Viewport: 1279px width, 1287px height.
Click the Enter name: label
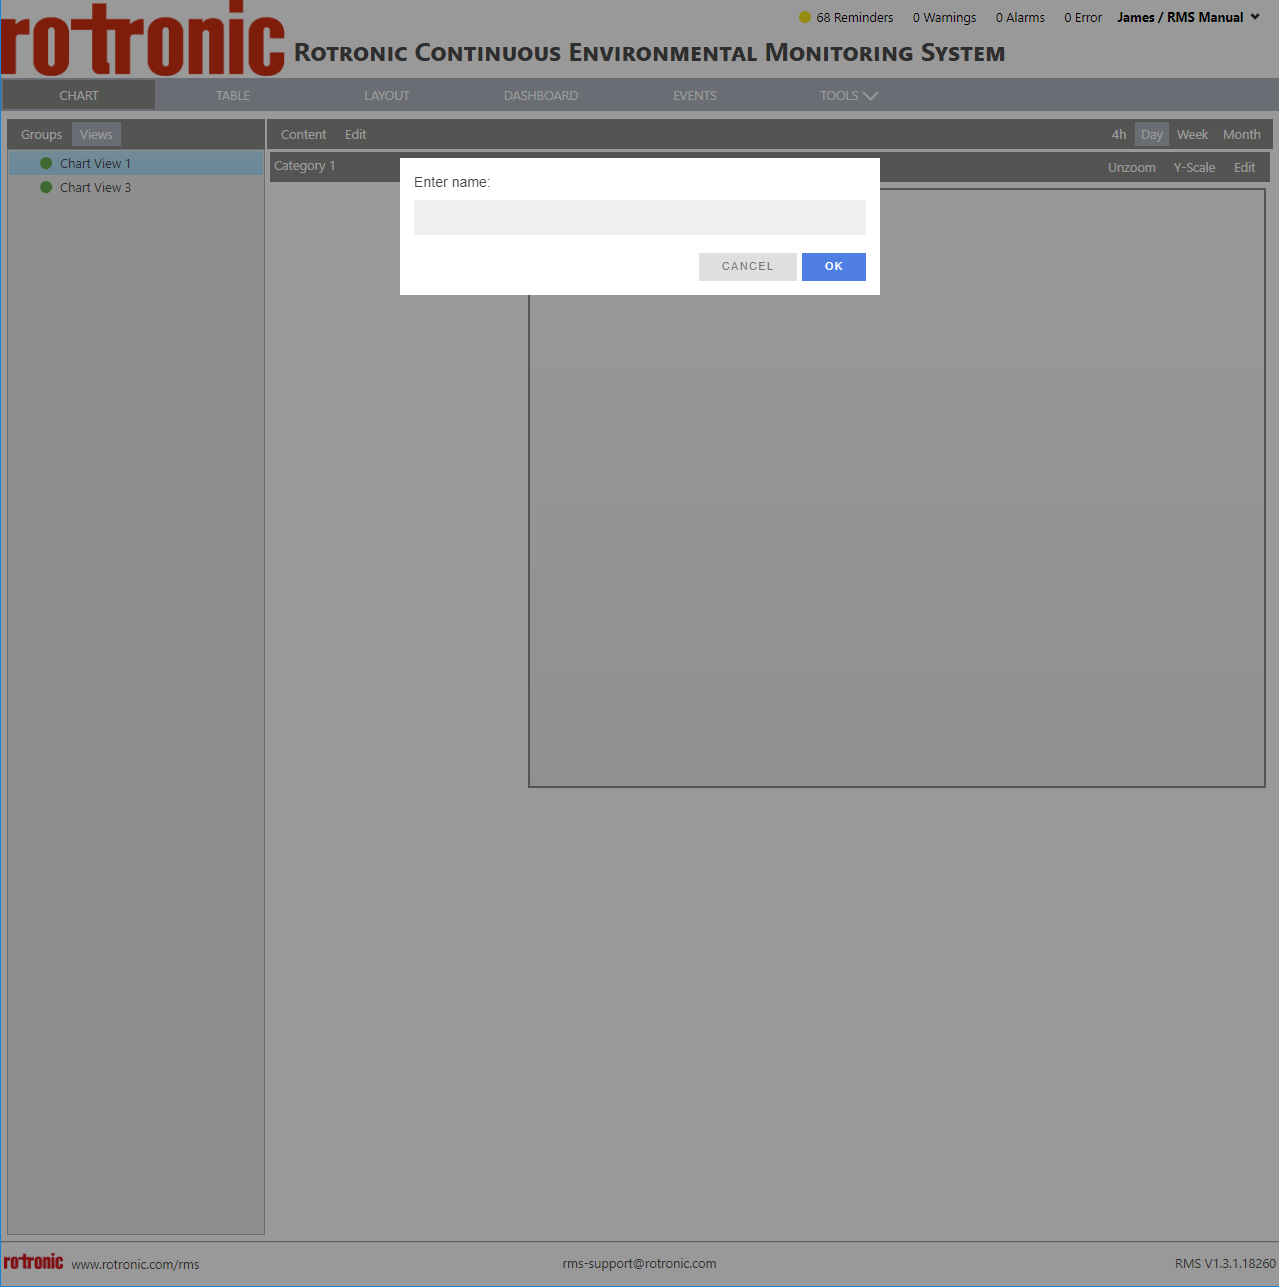point(452,182)
